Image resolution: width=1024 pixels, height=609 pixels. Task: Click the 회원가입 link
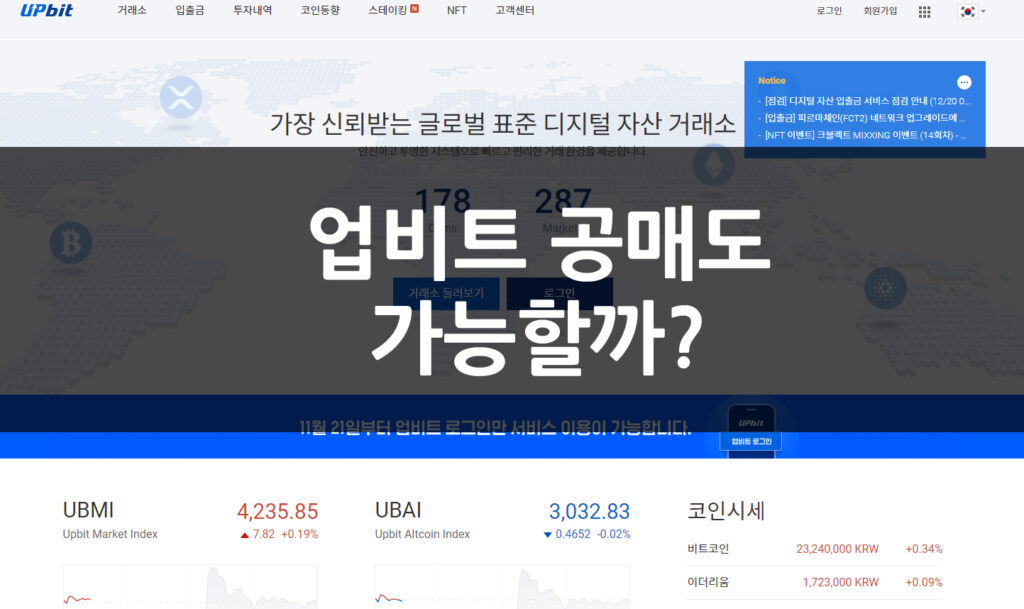(x=880, y=11)
